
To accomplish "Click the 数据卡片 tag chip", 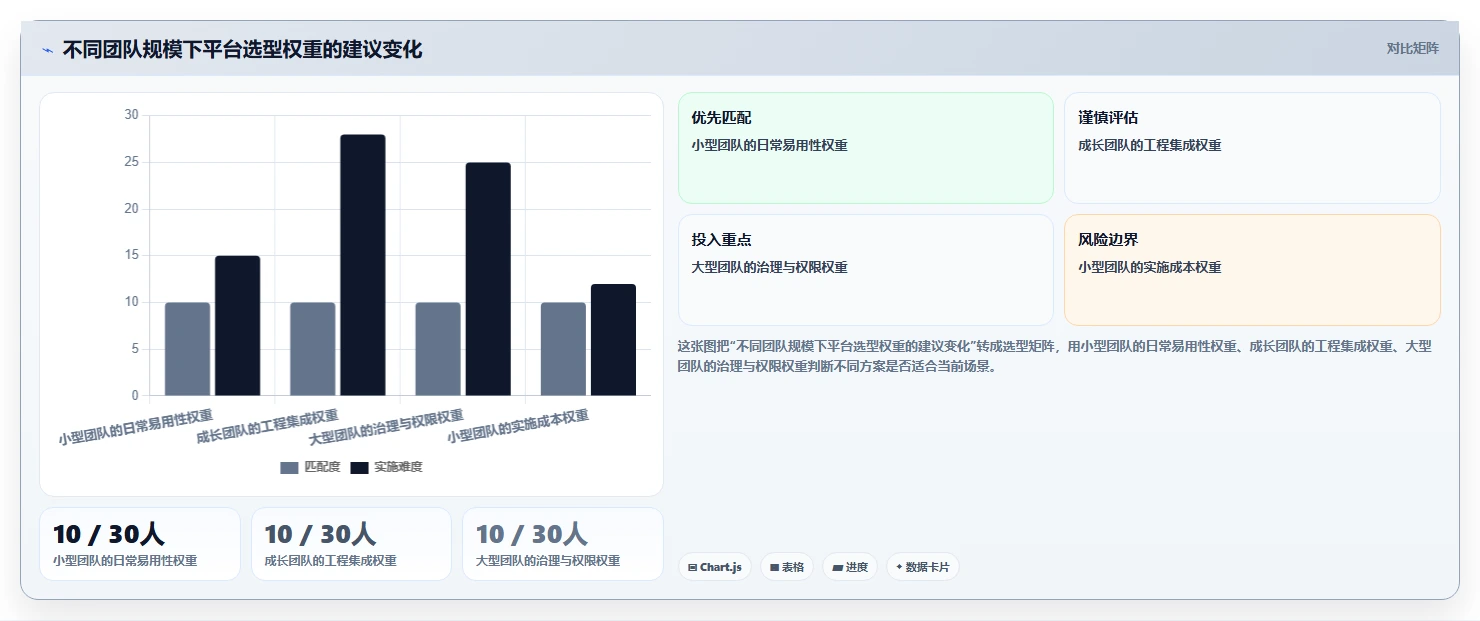I will pos(922,567).
